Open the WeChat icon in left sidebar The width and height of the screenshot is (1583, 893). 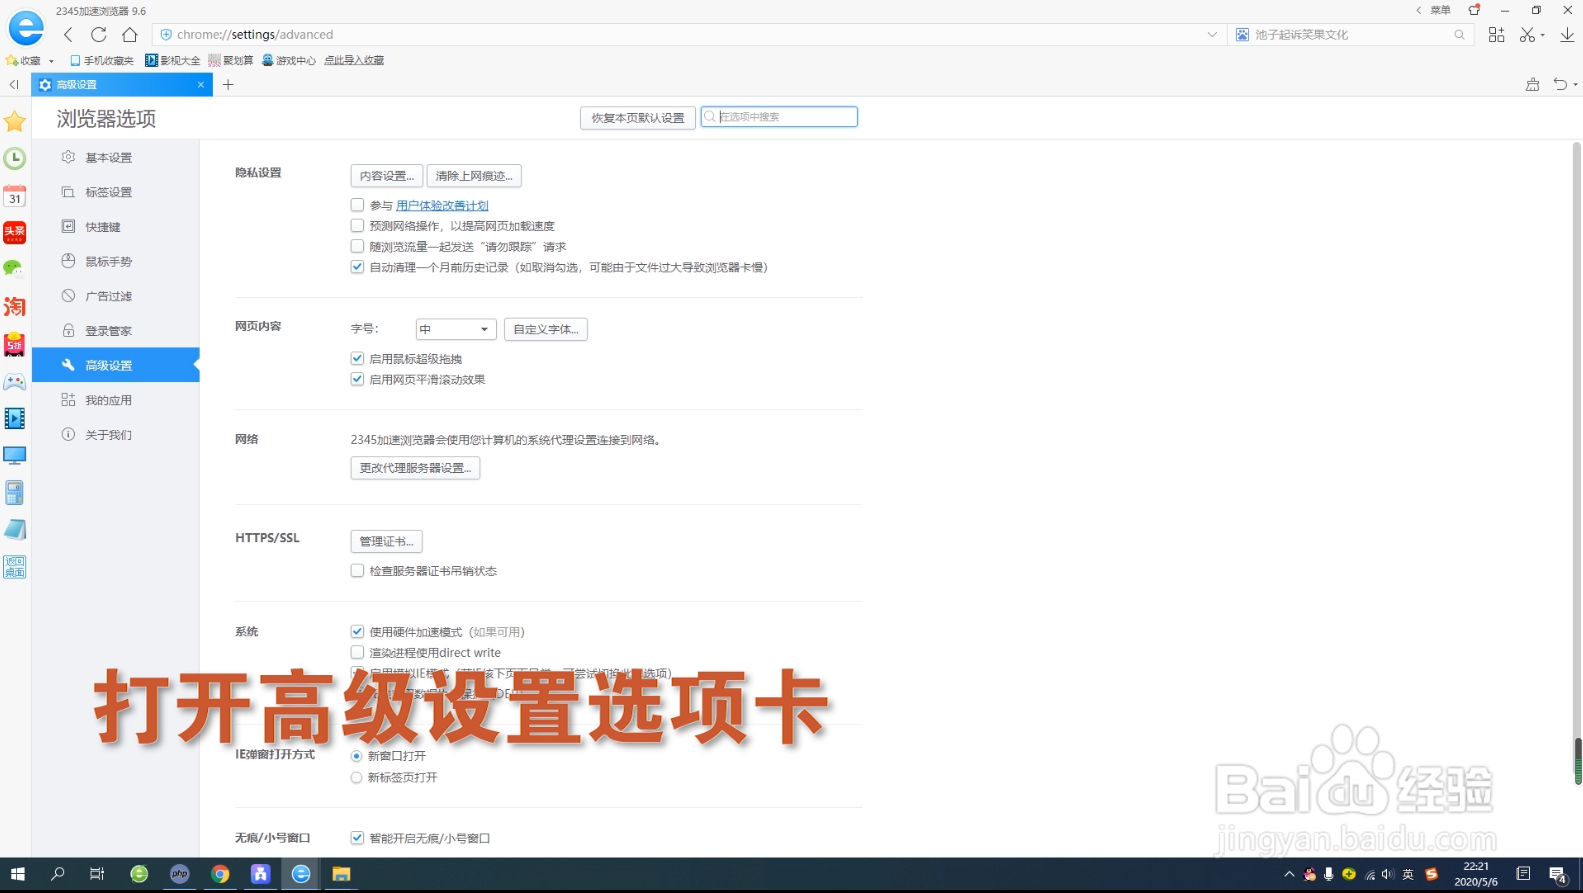13,268
